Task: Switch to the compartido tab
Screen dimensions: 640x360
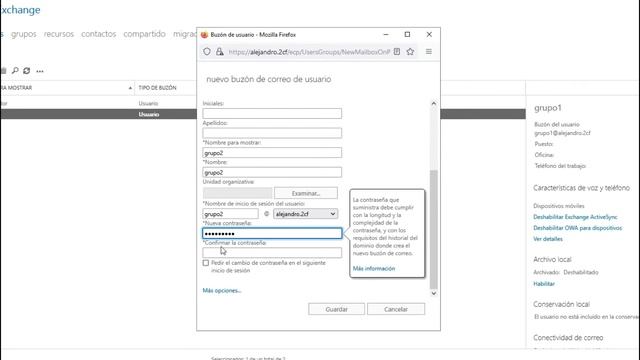Action: (x=144, y=34)
